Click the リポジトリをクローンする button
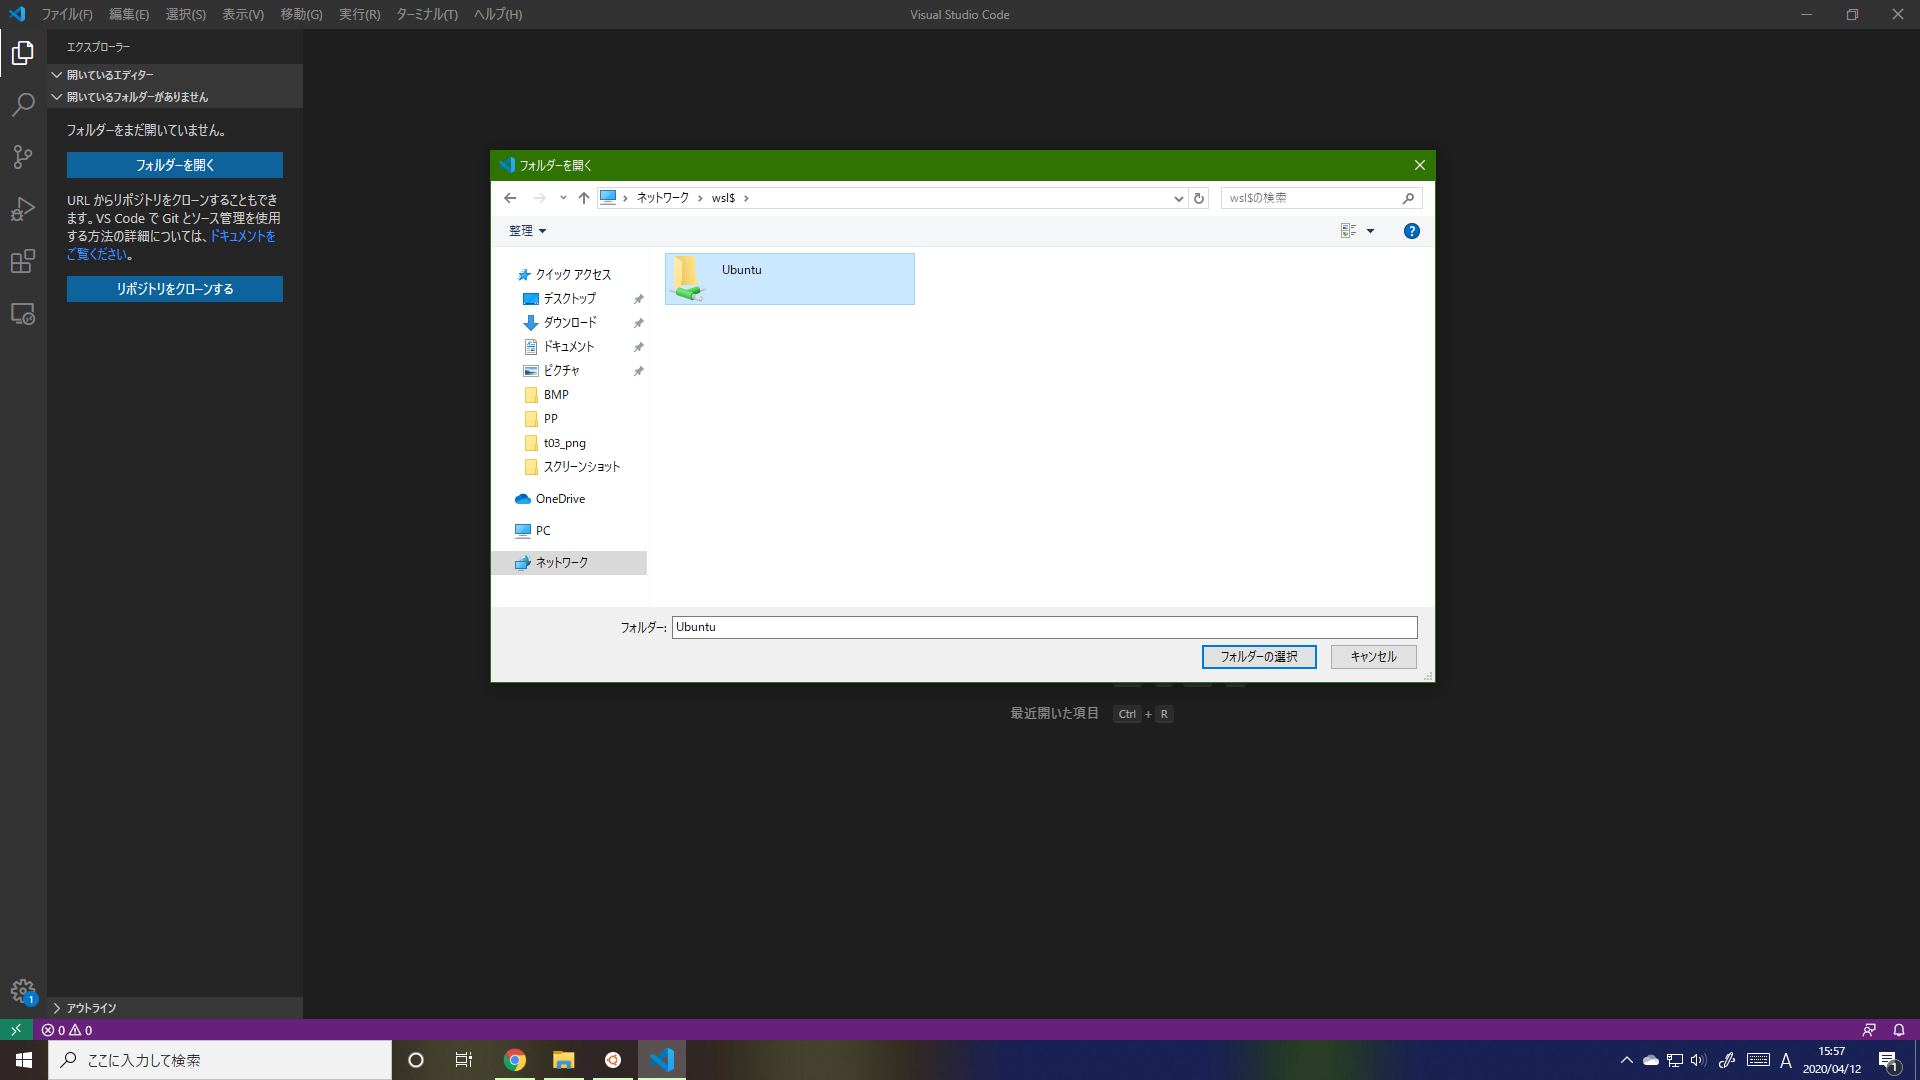 click(x=175, y=289)
